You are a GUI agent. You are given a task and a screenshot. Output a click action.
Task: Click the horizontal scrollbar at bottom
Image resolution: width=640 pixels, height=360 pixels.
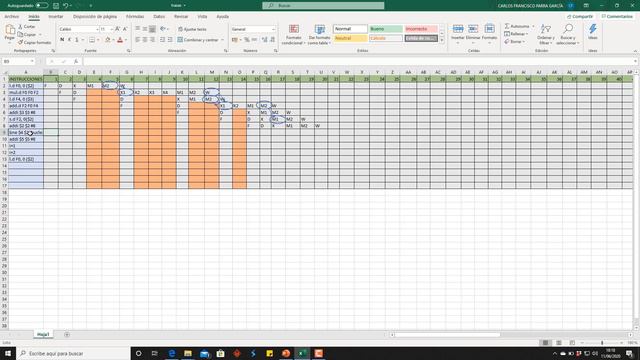click(447, 335)
